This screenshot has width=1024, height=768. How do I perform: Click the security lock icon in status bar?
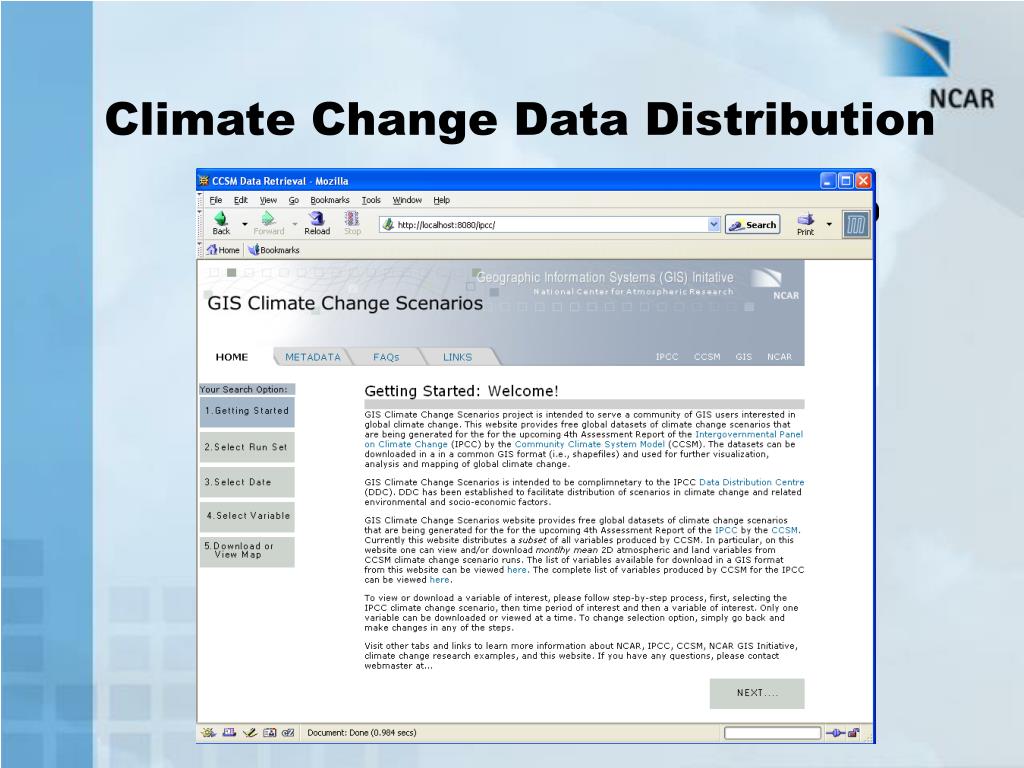point(854,733)
